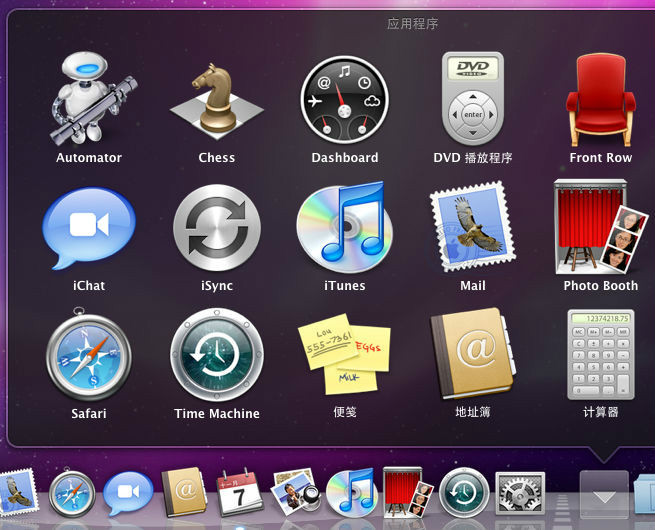Launch iChat from the applications grid
This screenshot has width=655, height=530.
click(89, 228)
